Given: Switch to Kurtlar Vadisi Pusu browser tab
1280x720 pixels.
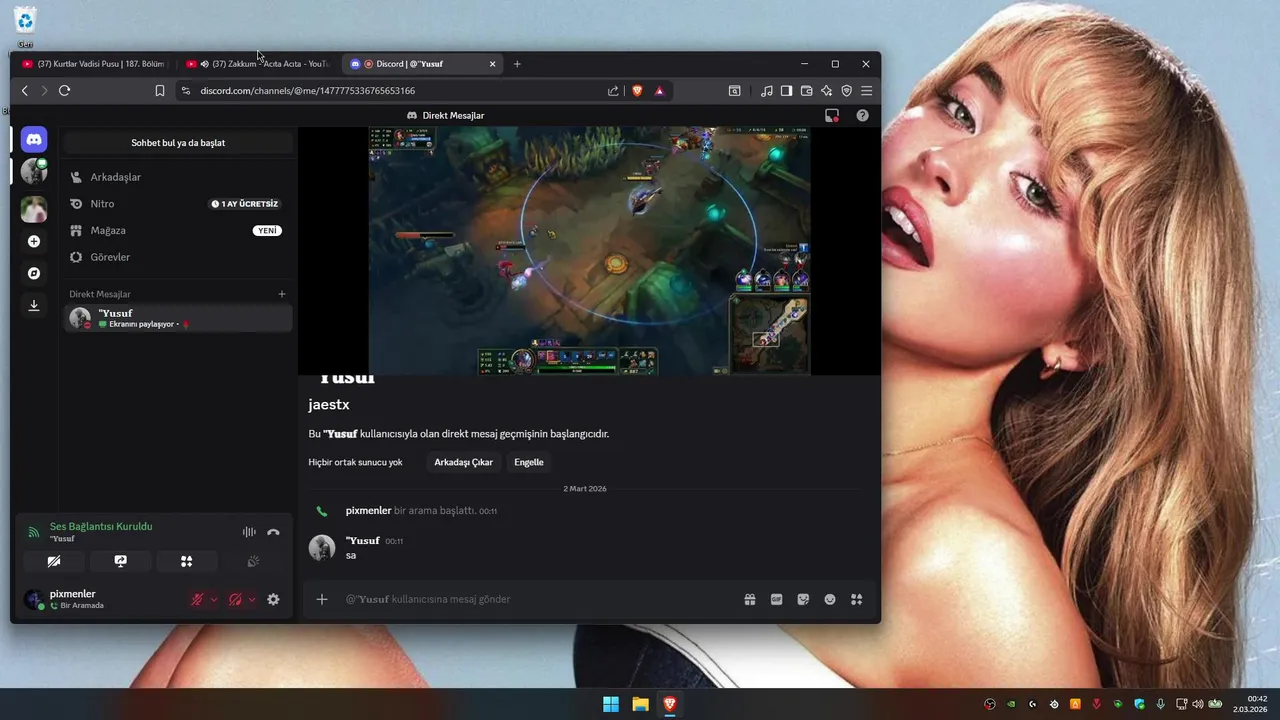Looking at the screenshot, I should [x=93, y=64].
